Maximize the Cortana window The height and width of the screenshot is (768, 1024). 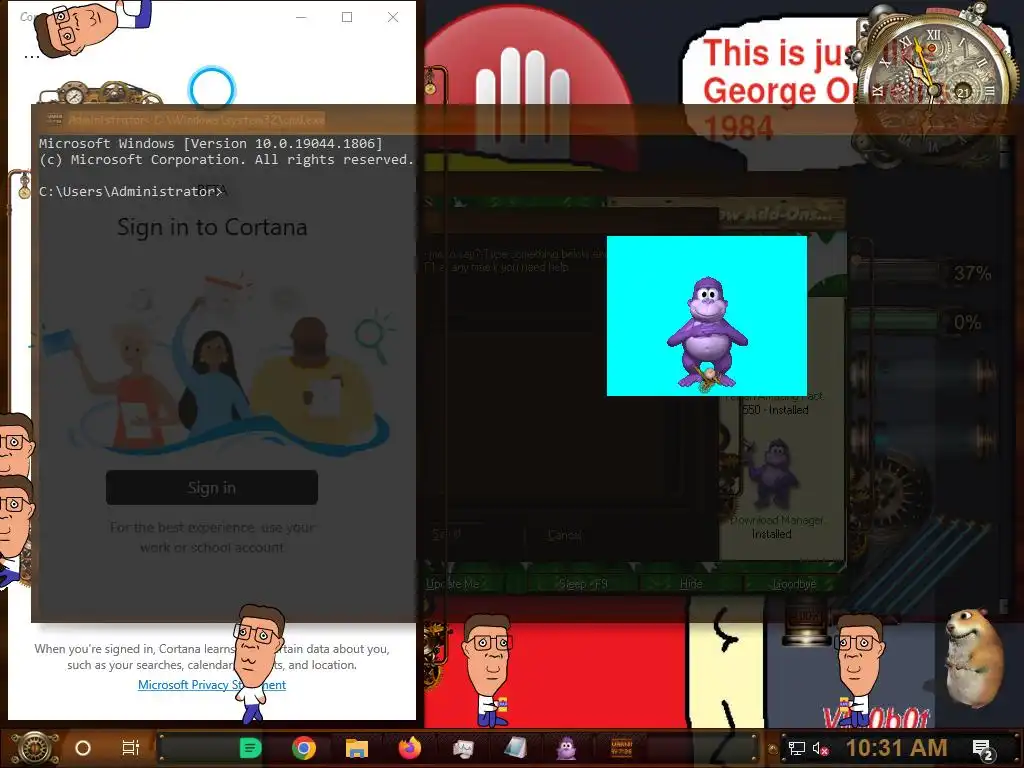[x=347, y=17]
